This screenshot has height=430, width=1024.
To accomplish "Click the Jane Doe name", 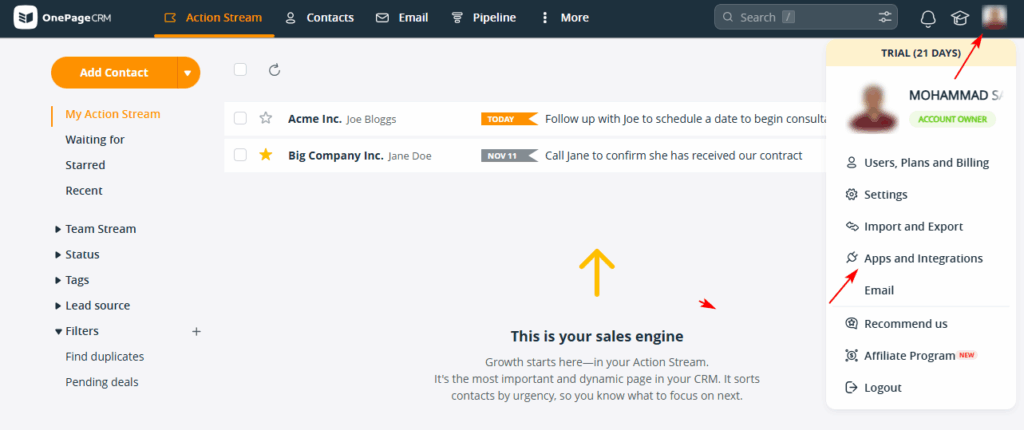I will click(409, 156).
